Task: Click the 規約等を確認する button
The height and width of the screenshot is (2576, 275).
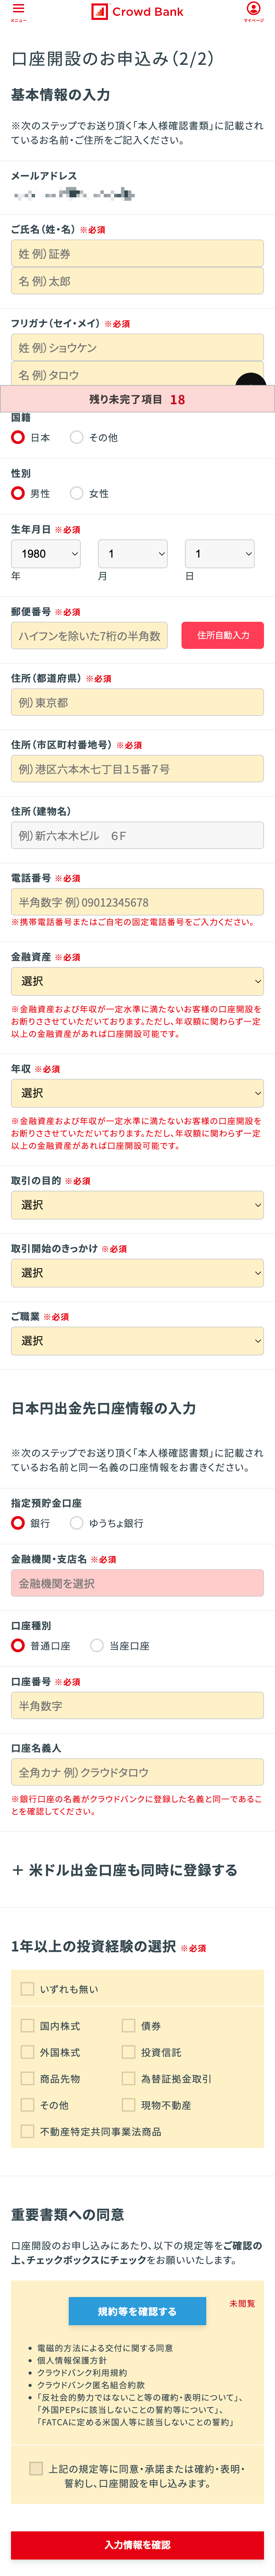Action: pos(137,2311)
